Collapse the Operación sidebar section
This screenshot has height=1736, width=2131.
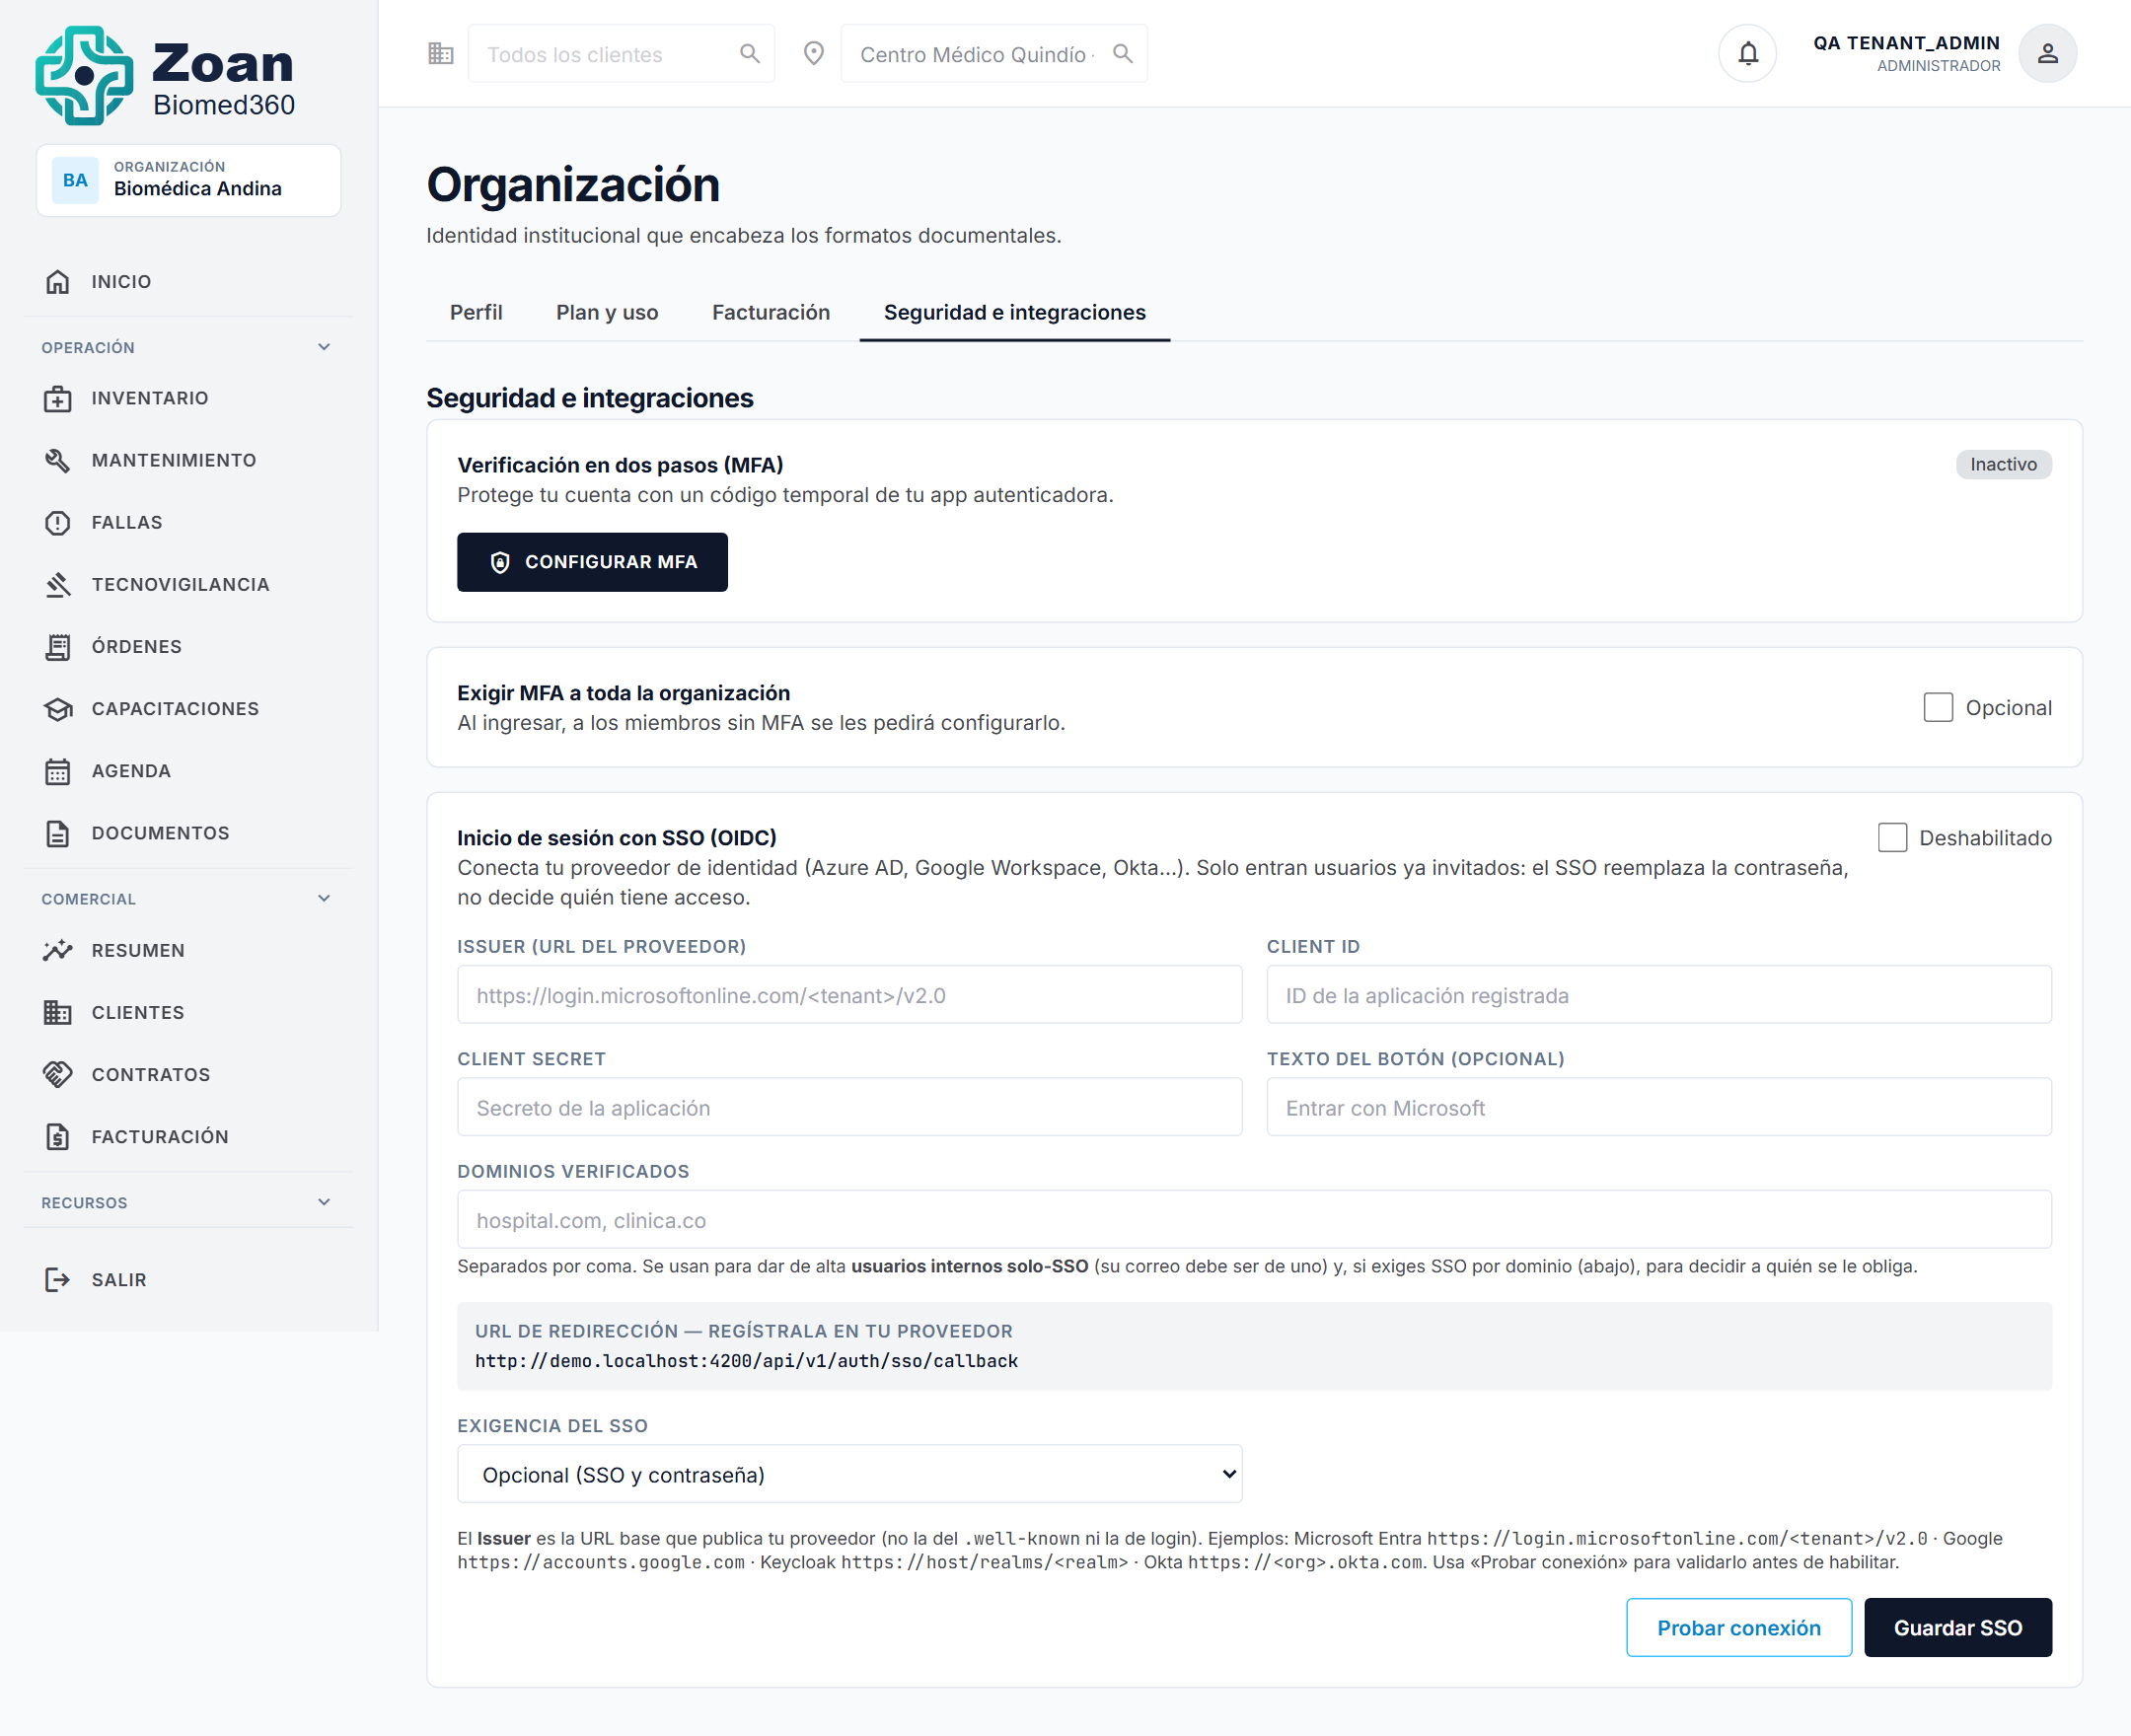(324, 347)
